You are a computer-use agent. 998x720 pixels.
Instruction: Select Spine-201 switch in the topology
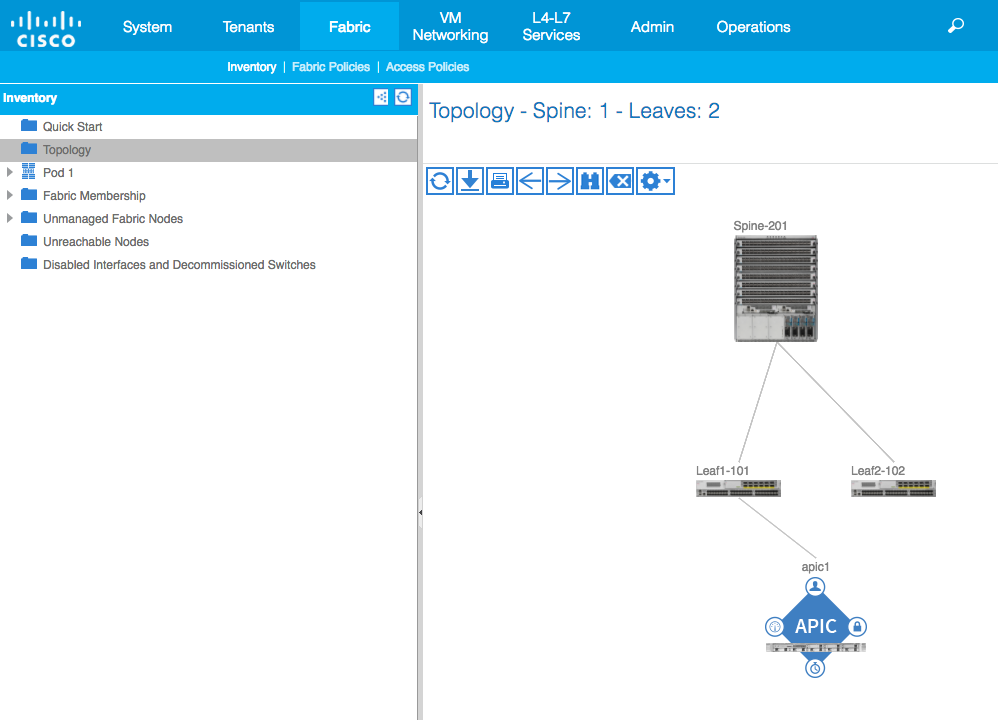tap(775, 289)
